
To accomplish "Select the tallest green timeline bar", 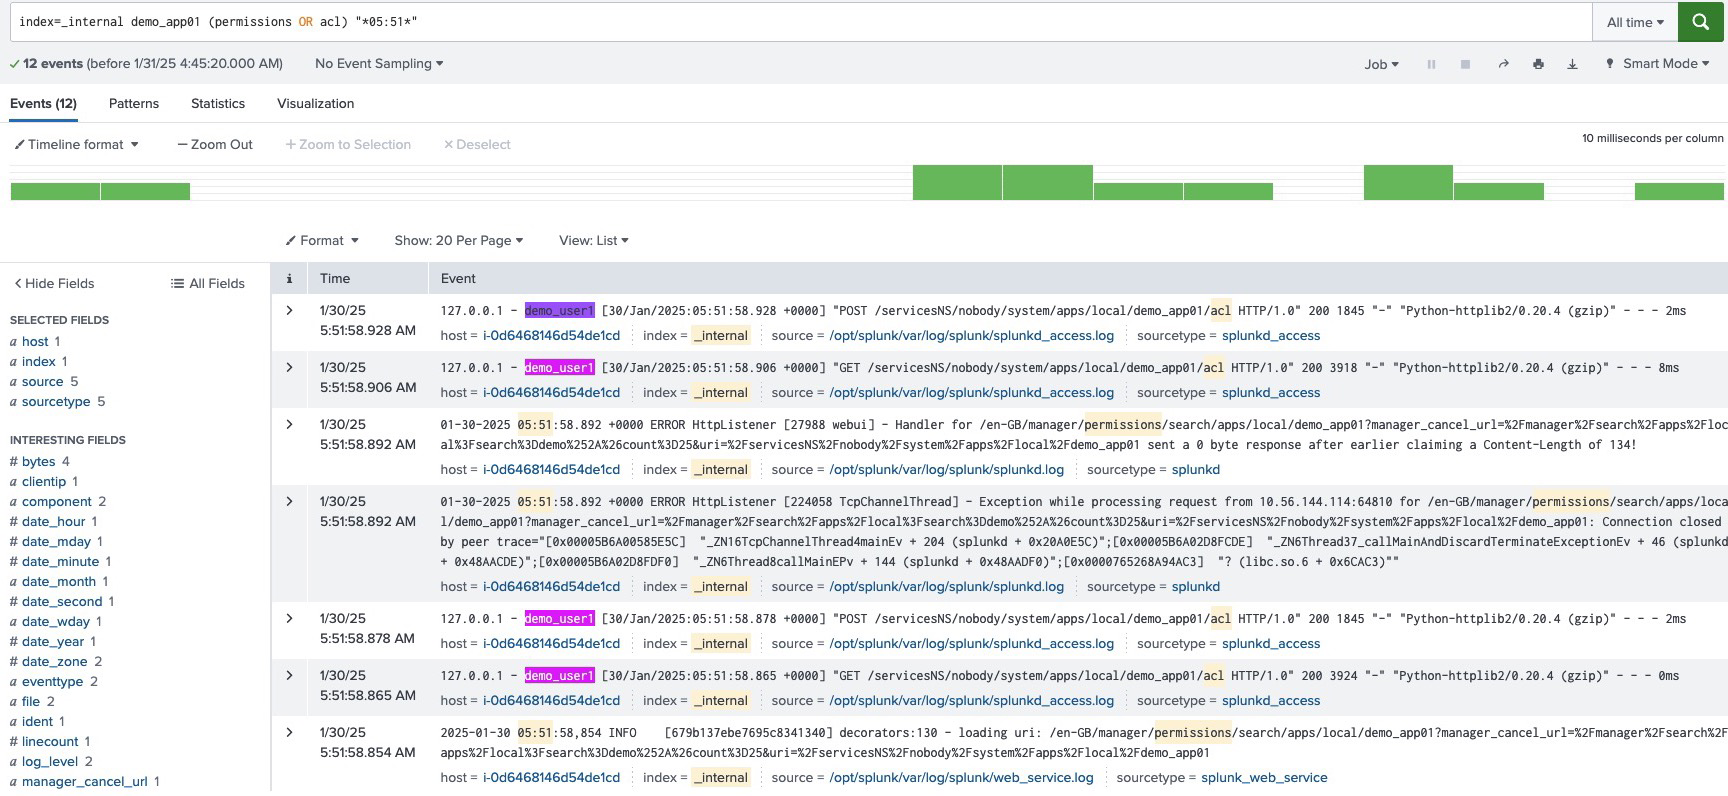I will coord(957,183).
